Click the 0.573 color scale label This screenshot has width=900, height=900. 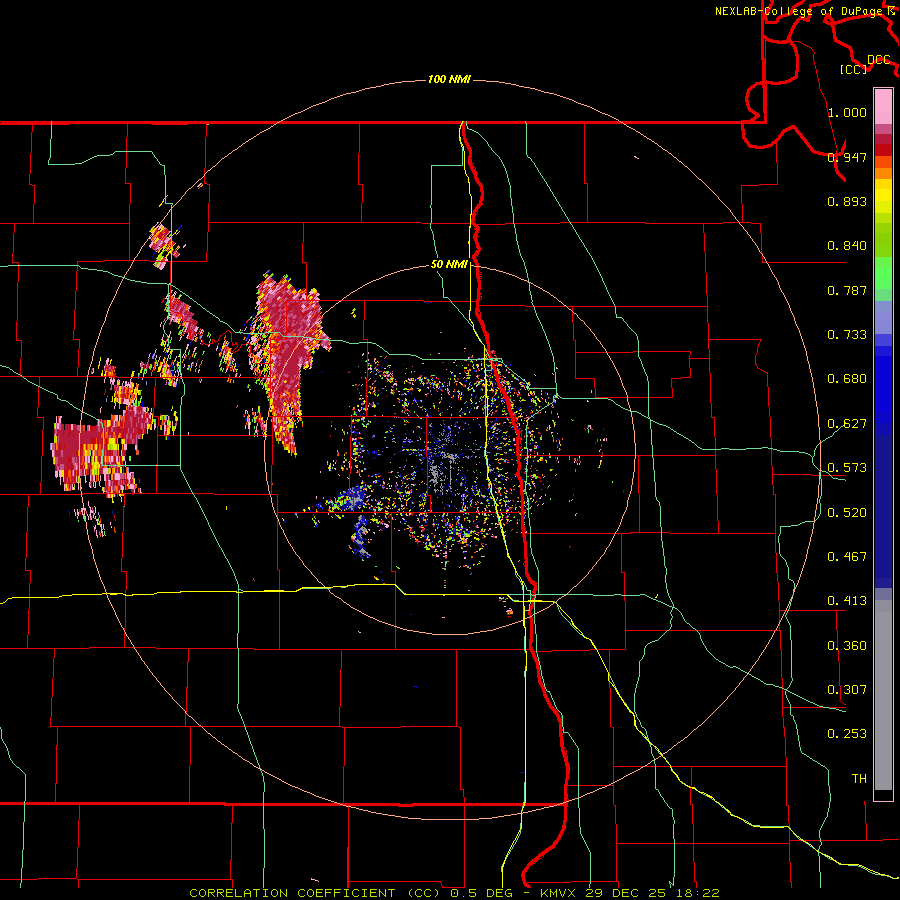point(847,468)
